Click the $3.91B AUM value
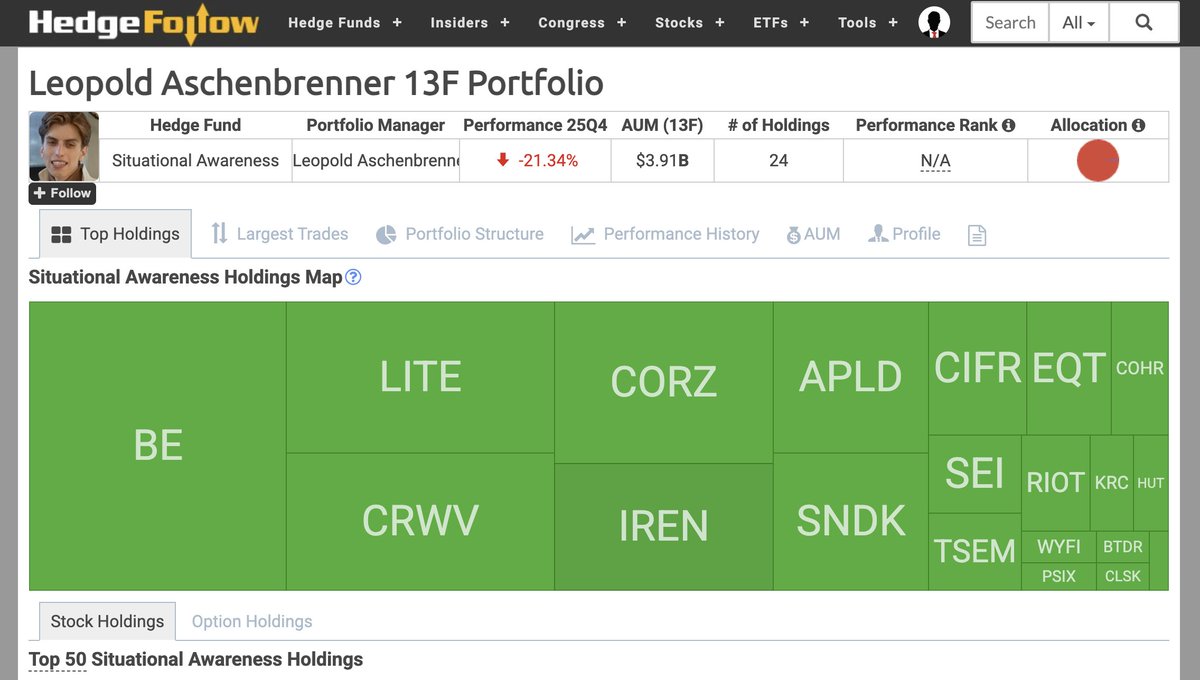 [662, 160]
